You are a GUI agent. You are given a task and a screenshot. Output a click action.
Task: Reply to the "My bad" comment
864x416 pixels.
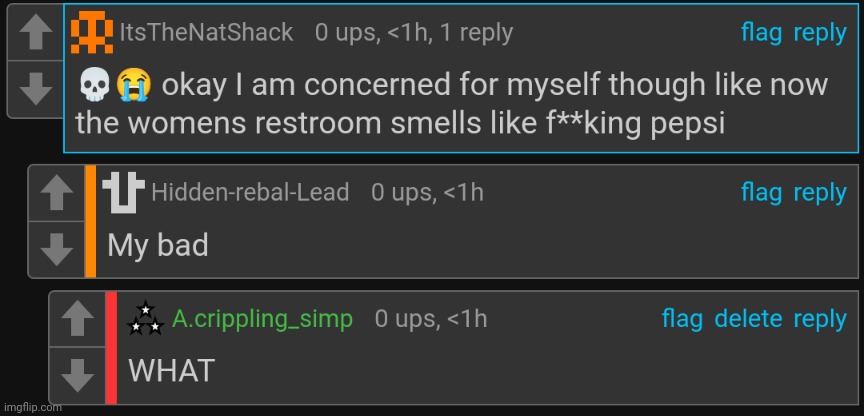click(x=820, y=193)
